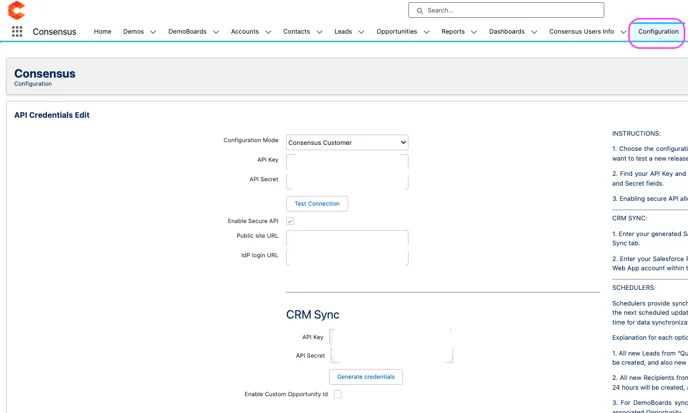
Task: Click the top API Secret field
Action: pos(347,181)
